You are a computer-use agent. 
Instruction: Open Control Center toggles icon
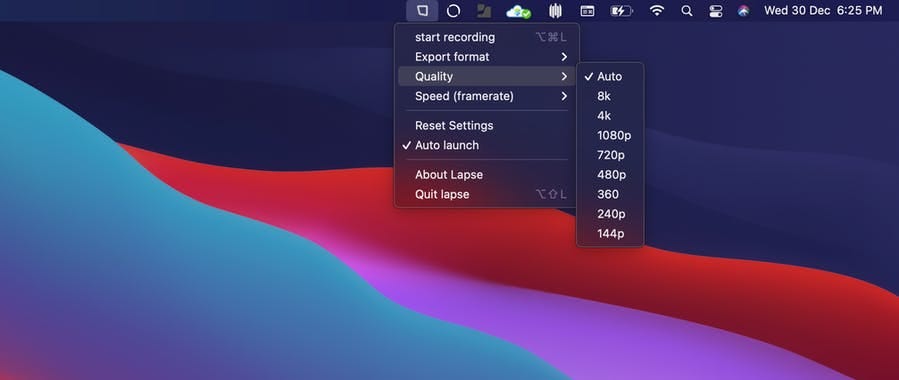coord(716,11)
